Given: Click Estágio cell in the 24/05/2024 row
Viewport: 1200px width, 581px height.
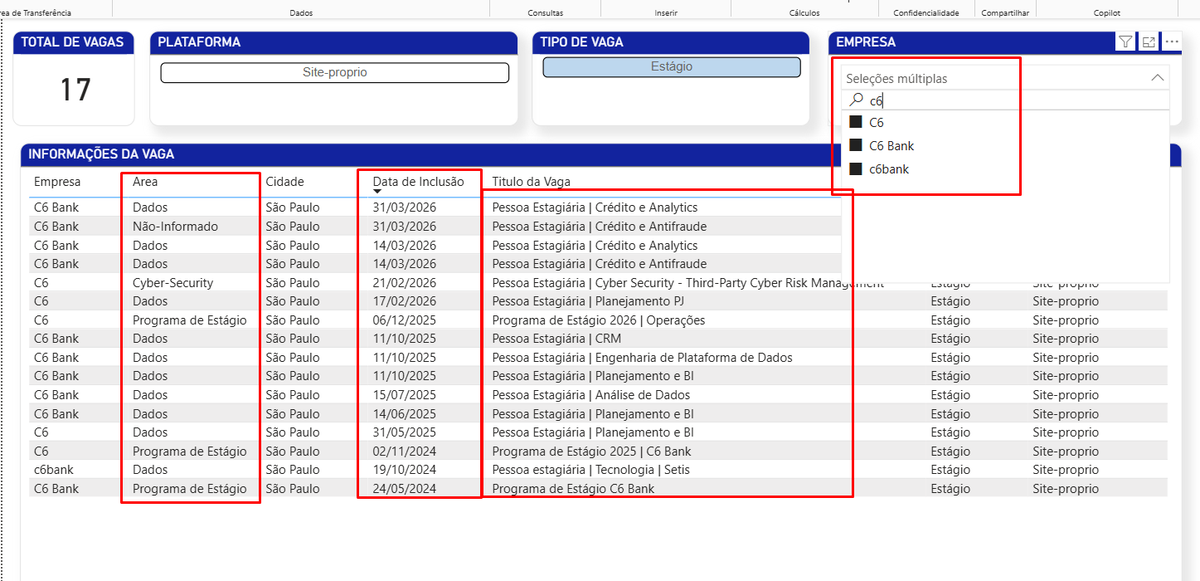Looking at the screenshot, I should pos(950,489).
